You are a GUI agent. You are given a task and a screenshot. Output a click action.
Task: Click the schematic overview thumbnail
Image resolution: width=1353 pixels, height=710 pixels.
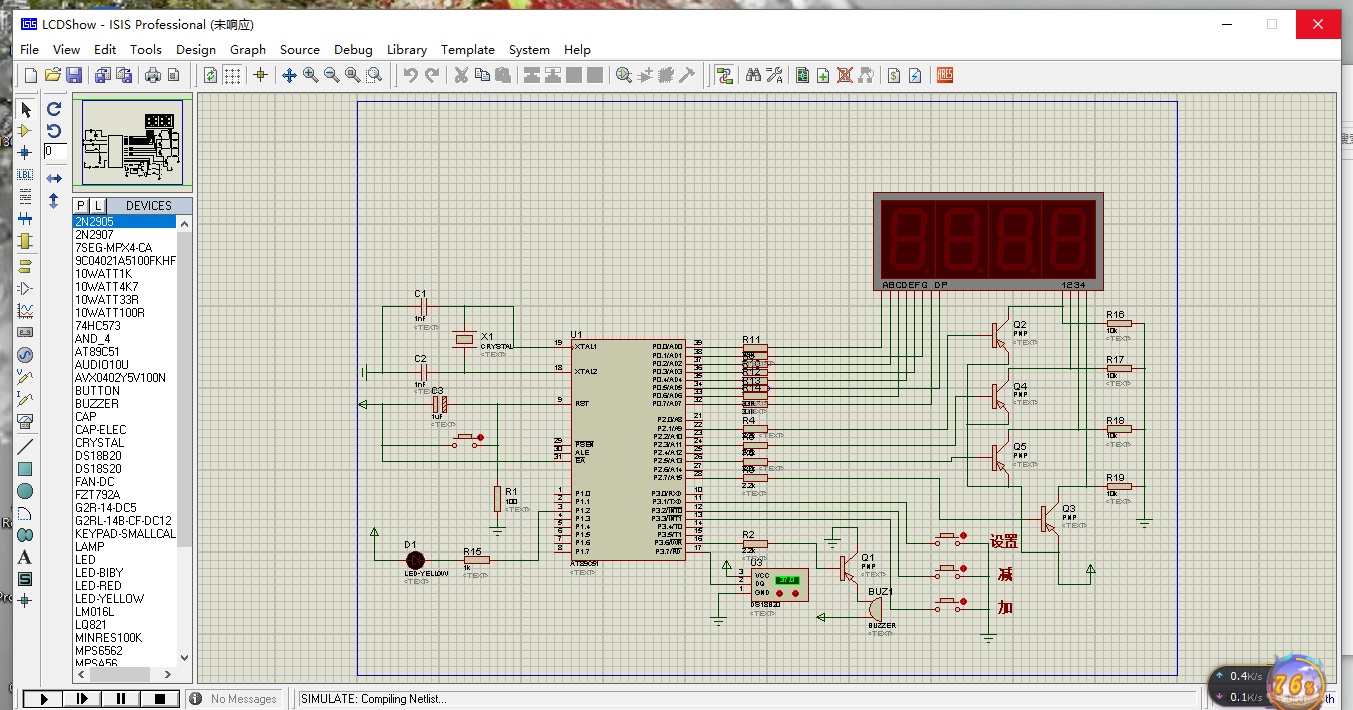coord(133,144)
